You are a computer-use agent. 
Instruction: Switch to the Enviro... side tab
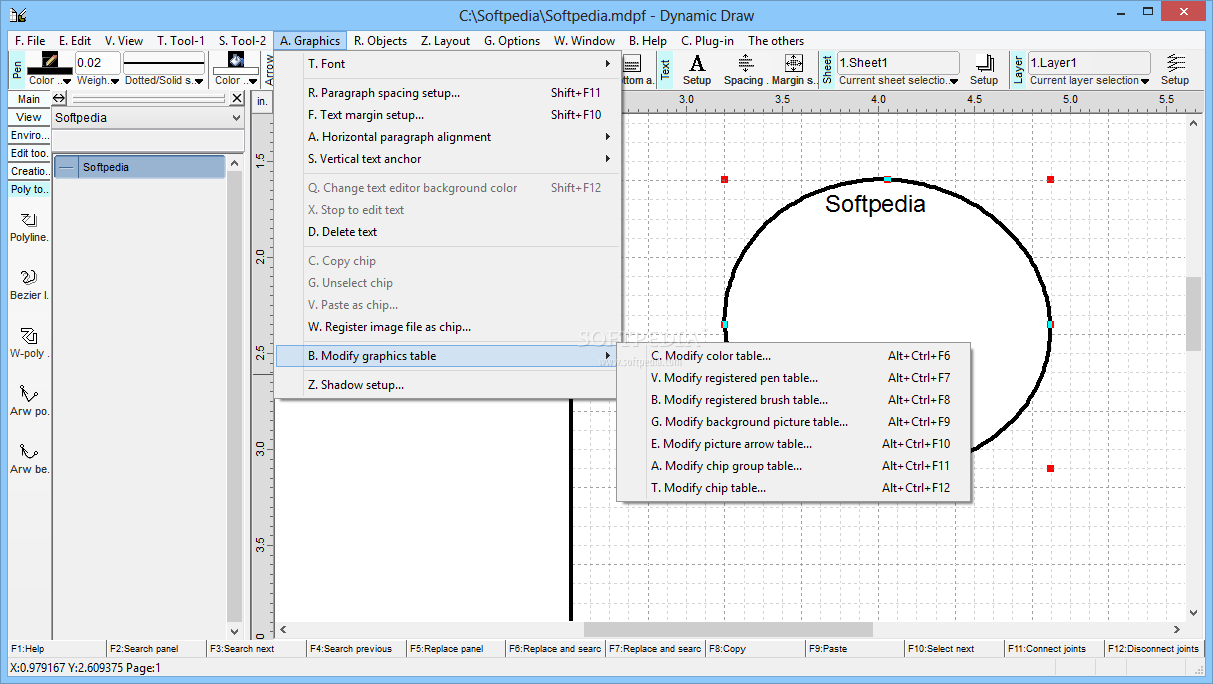(x=29, y=135)
